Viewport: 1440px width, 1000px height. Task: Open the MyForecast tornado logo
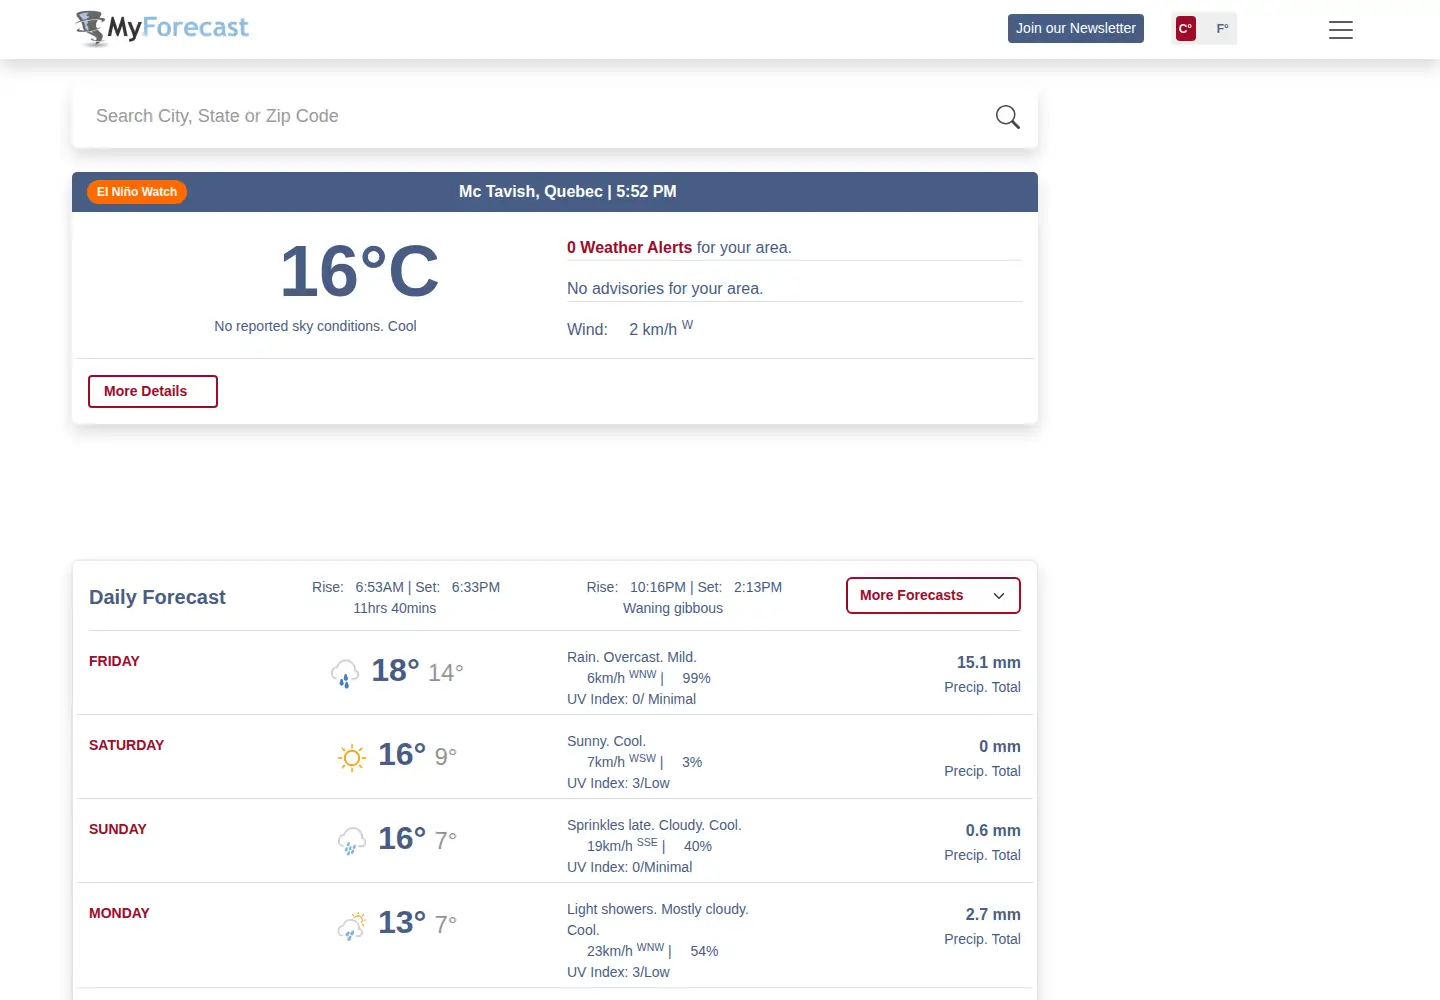pos(162,28)
